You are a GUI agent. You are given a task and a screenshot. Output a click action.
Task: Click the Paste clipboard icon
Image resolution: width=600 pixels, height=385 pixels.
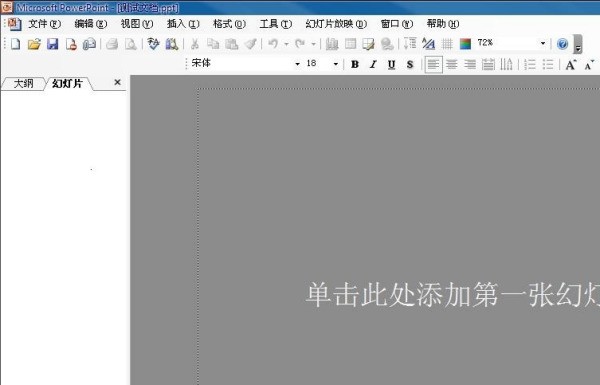coord(231,44)
